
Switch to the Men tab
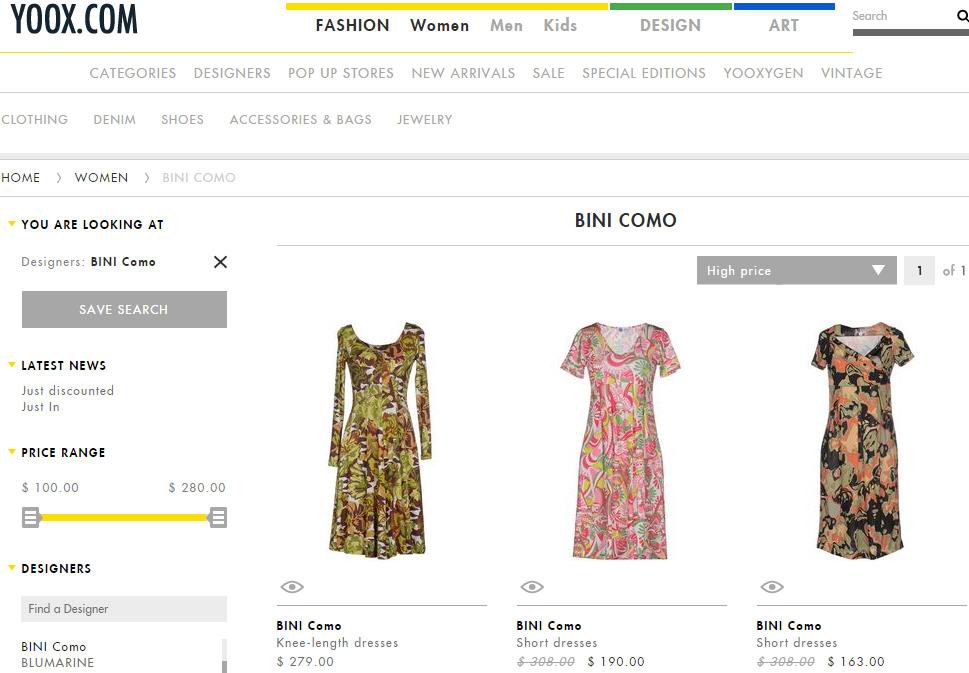506,25
